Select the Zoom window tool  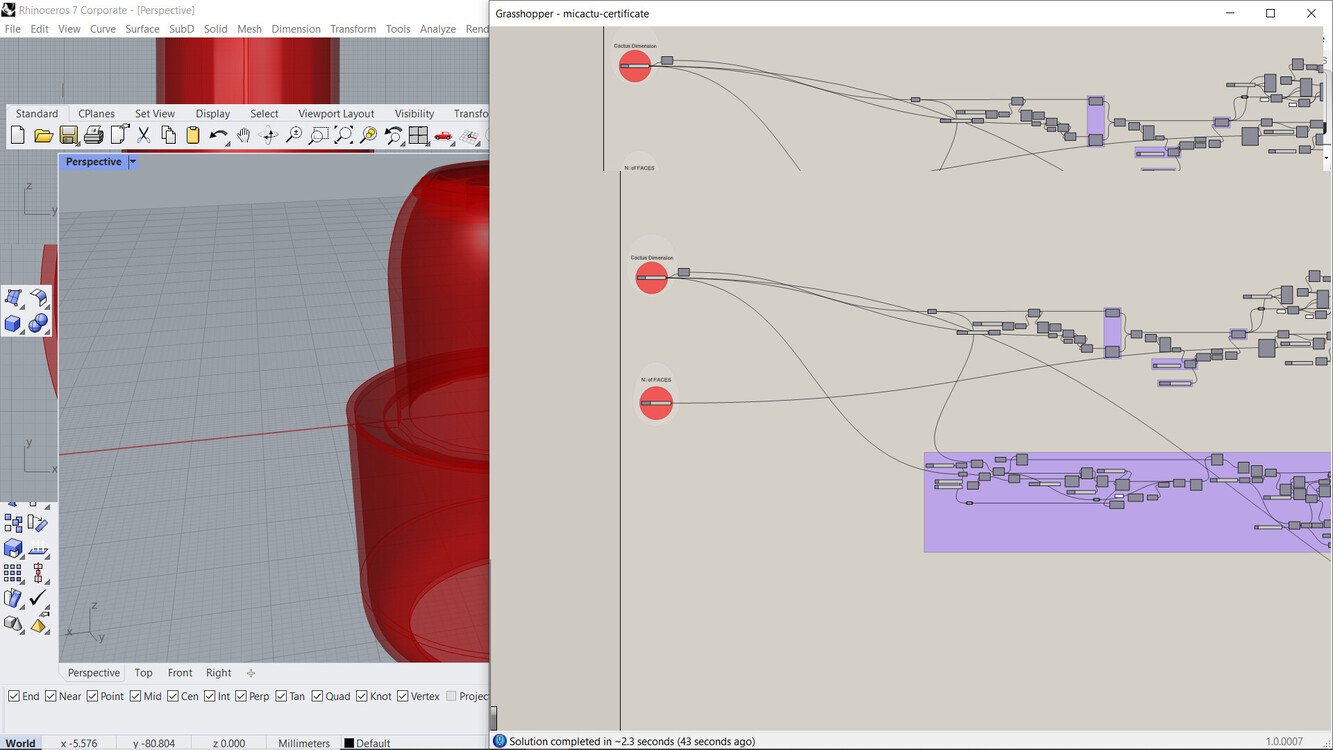[318, 135]
